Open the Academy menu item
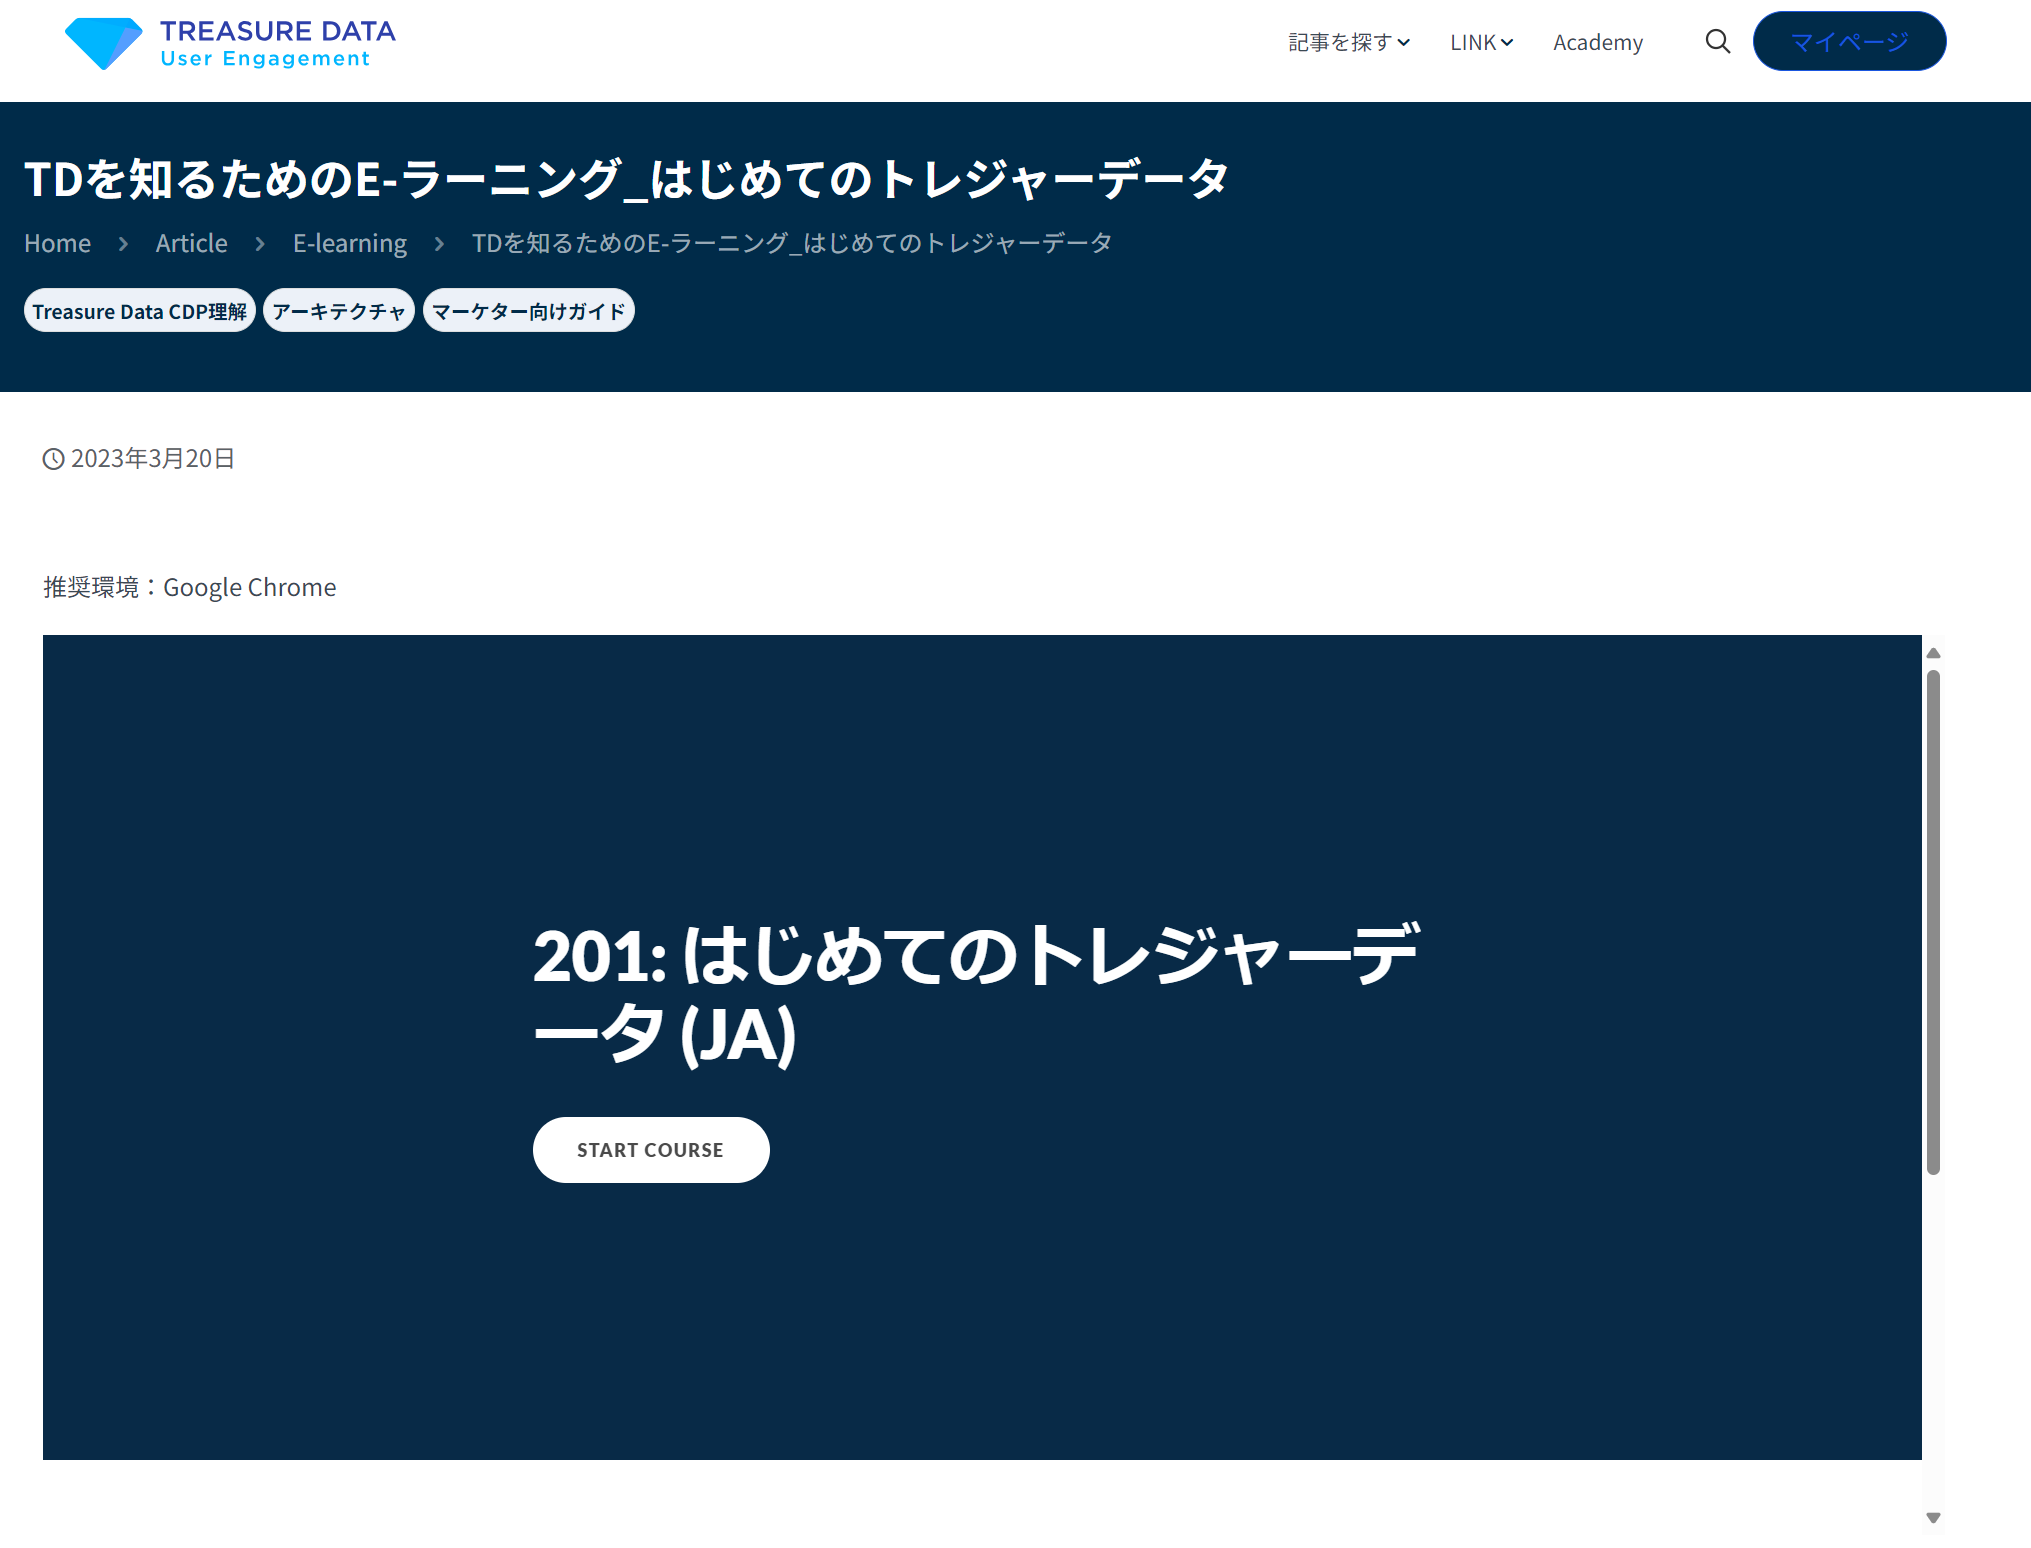 click(x=1597, y=42)
